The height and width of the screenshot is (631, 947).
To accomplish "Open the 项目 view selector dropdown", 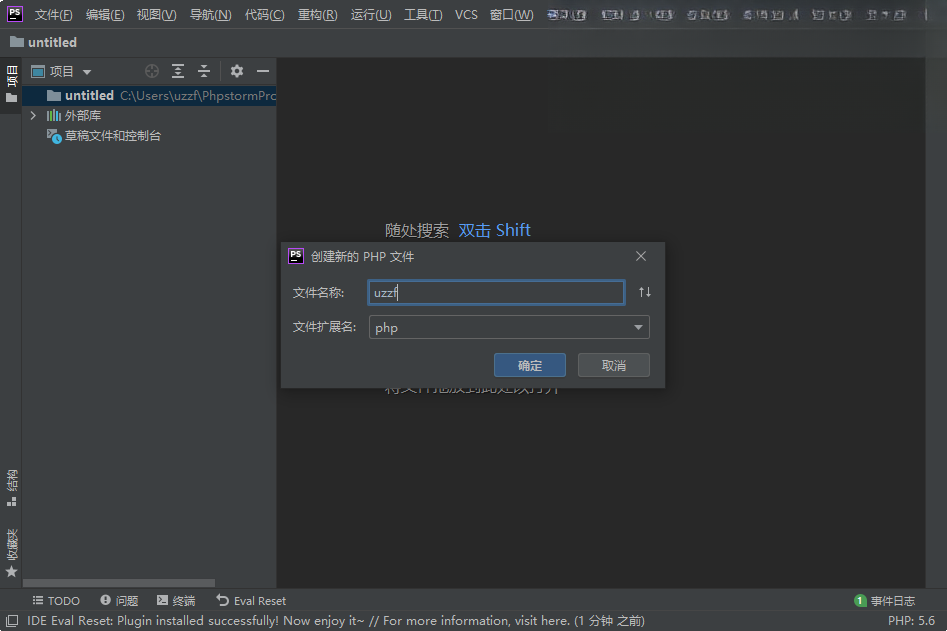I will click(x=62, y=71).
